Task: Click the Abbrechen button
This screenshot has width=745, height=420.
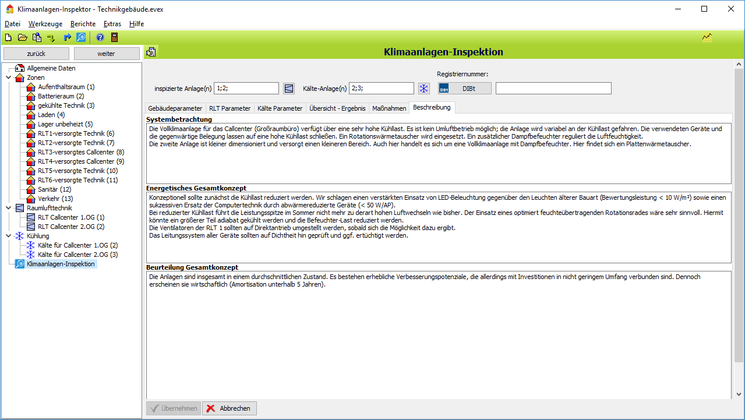Action: click(229, 408)
